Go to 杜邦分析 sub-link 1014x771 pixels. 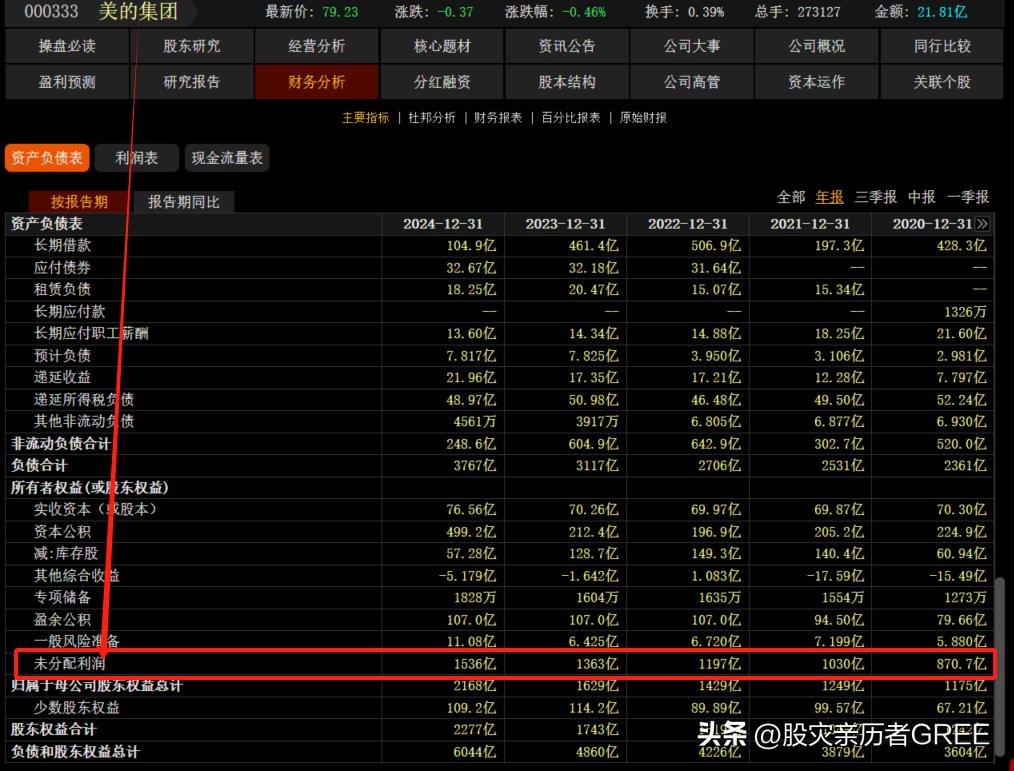pos(432,118)
